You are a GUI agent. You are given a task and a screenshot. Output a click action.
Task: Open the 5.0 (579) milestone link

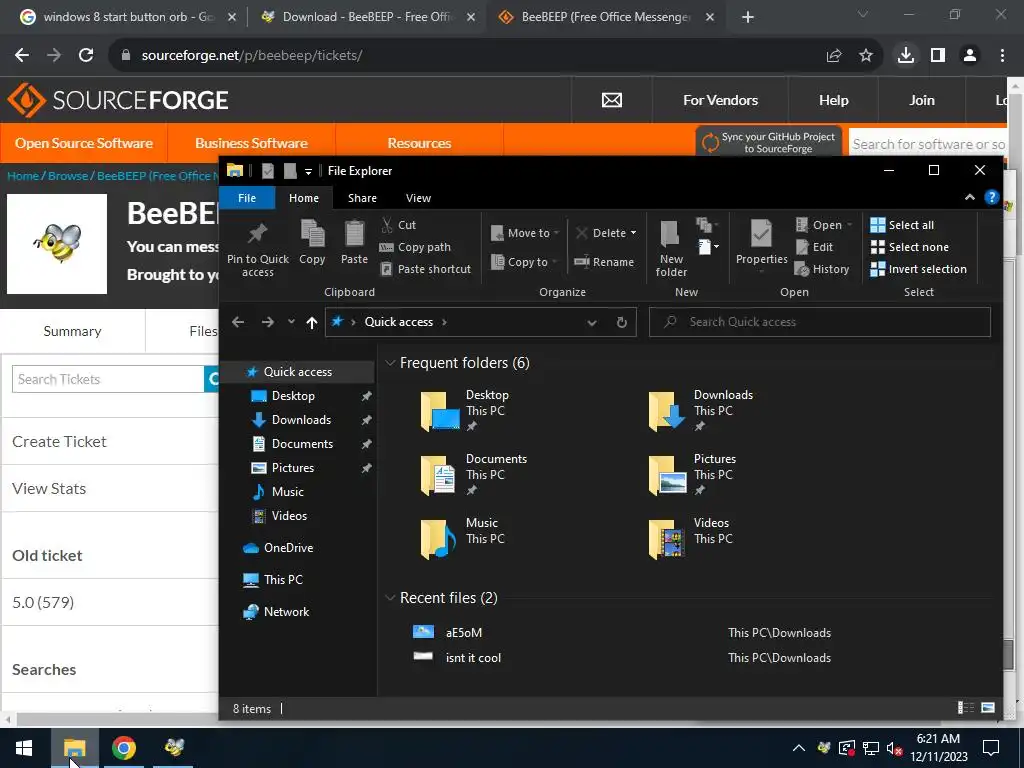43,602
